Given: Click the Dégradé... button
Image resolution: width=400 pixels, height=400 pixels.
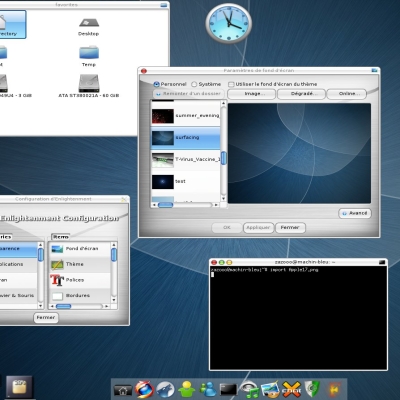Looking at the screenshot, I should coord(301,94).
